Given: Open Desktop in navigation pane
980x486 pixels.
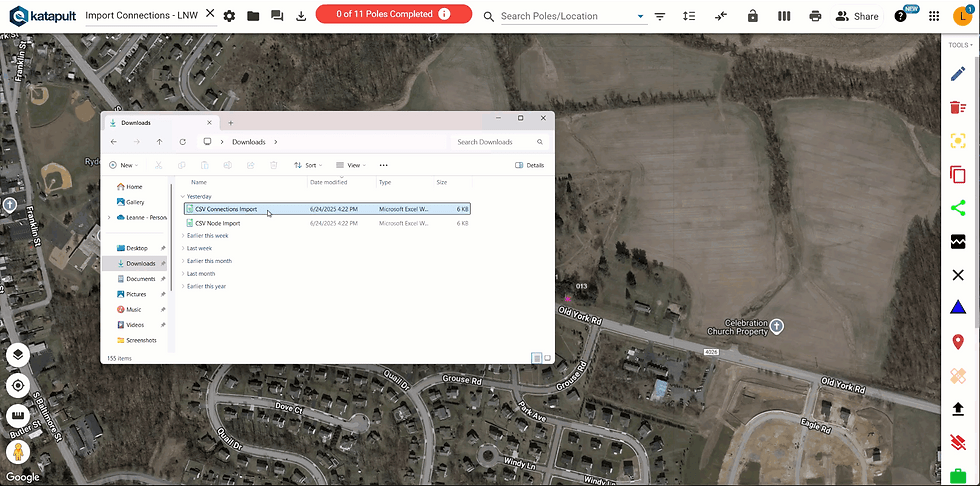Looking at the screenshot, I should [x=137, y=248].
